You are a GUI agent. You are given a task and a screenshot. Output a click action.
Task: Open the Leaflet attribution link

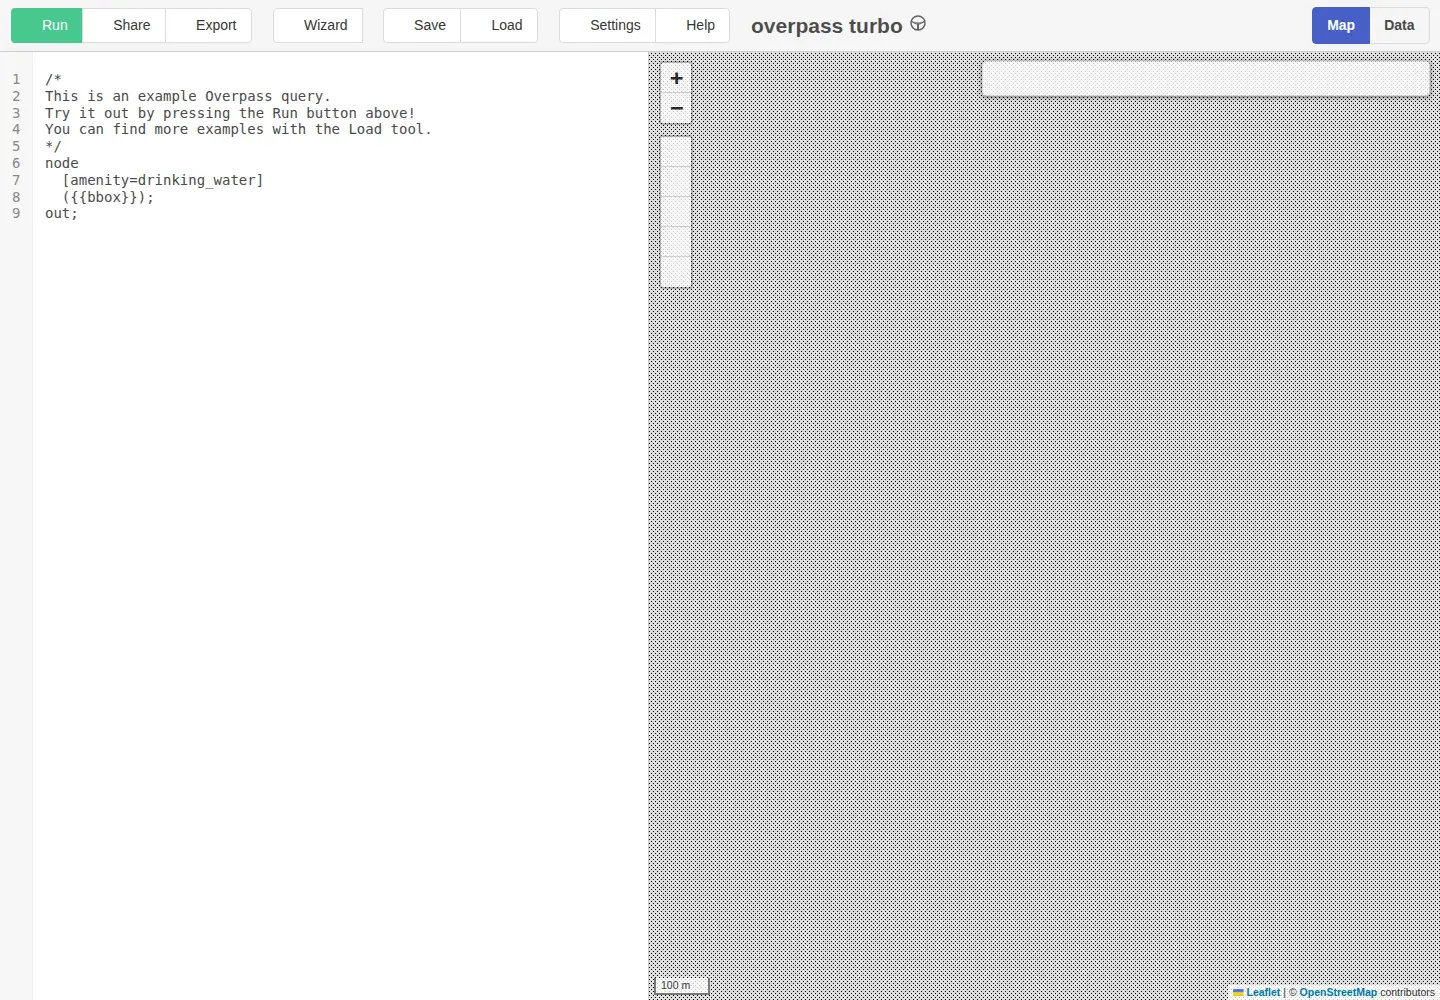[1263, 993]
